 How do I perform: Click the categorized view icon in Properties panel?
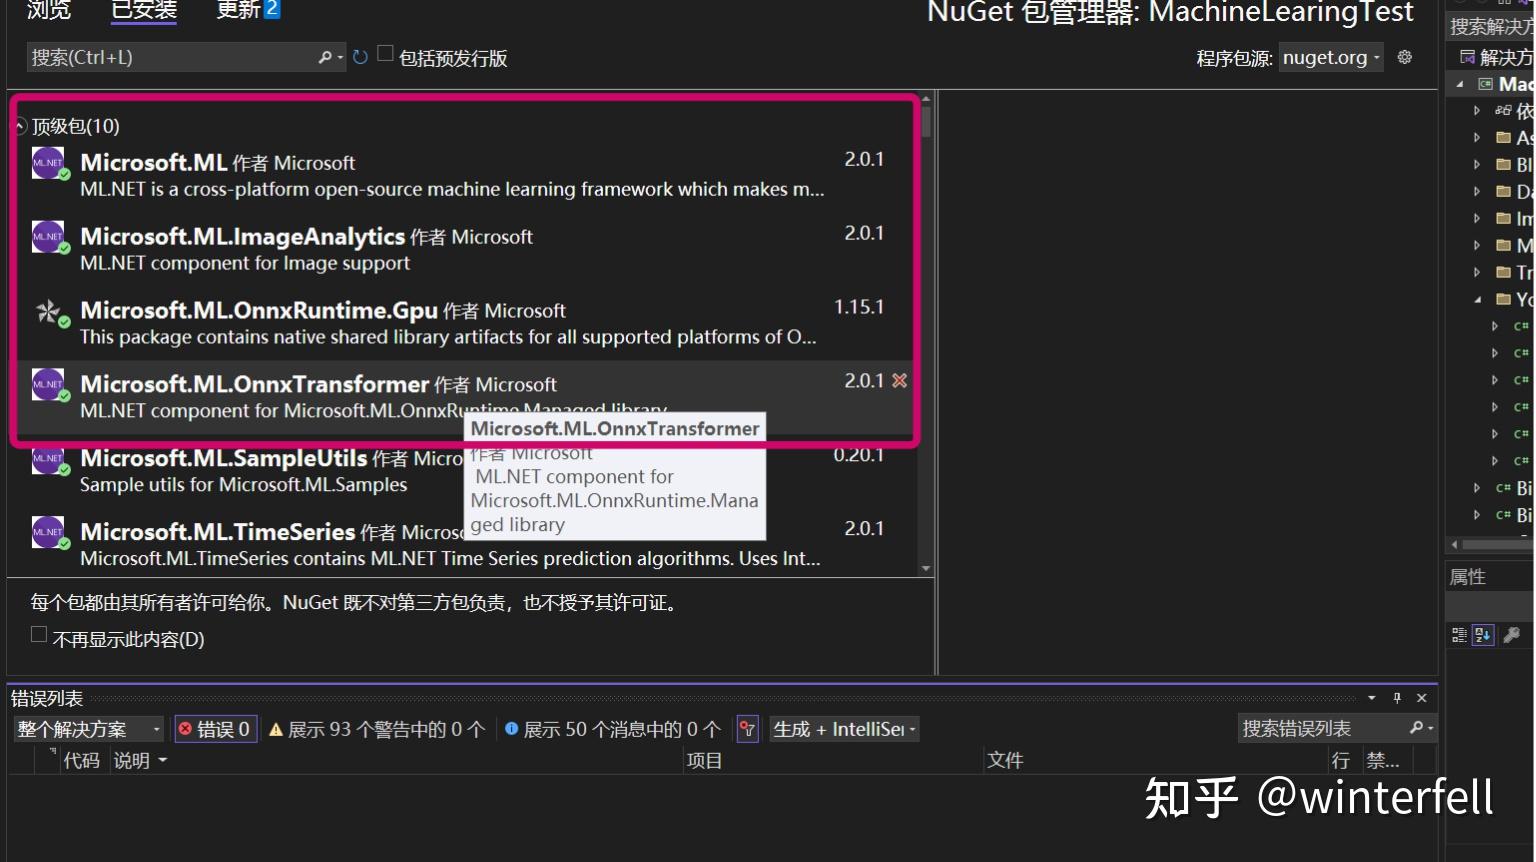(x=1458, y=634)
